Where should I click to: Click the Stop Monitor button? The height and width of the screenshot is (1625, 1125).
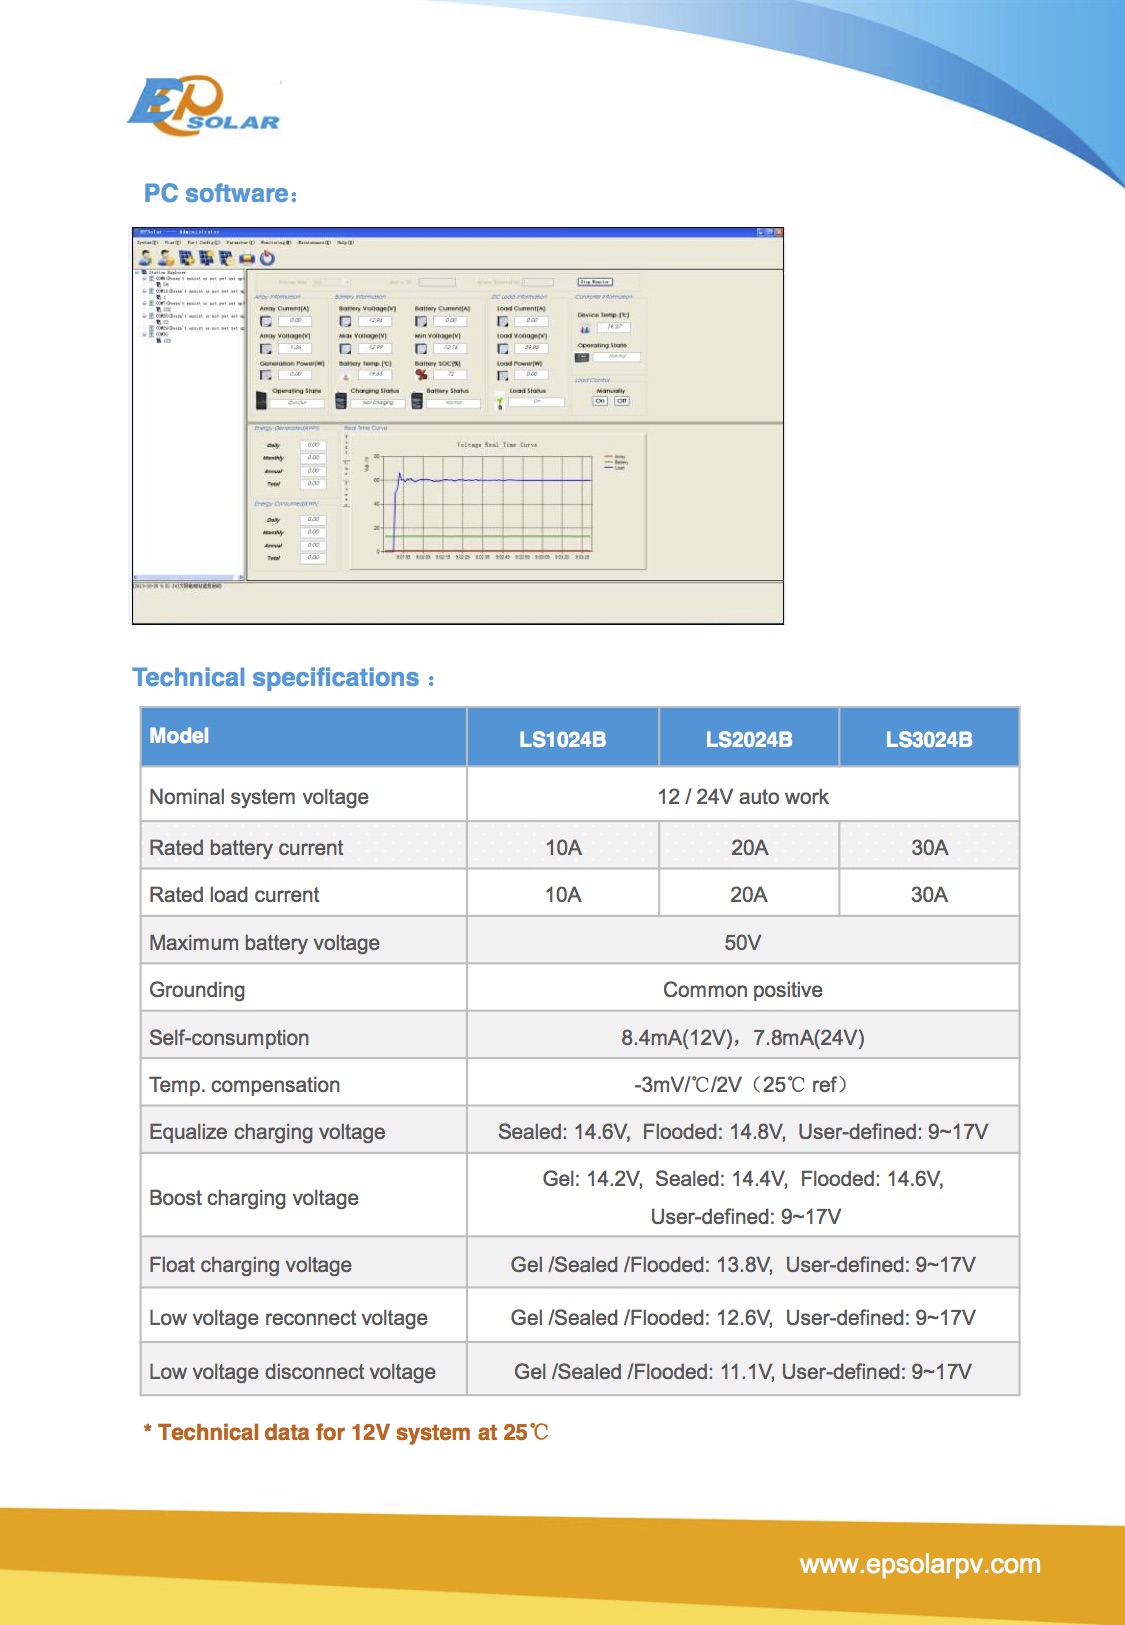pyautogui.click(x=595, y=282)
